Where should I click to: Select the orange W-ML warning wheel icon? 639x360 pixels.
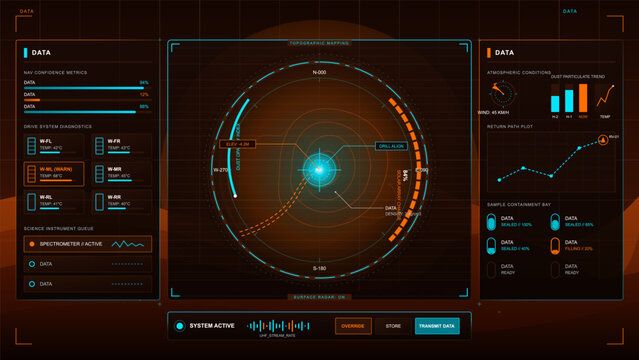pos(31,174)
